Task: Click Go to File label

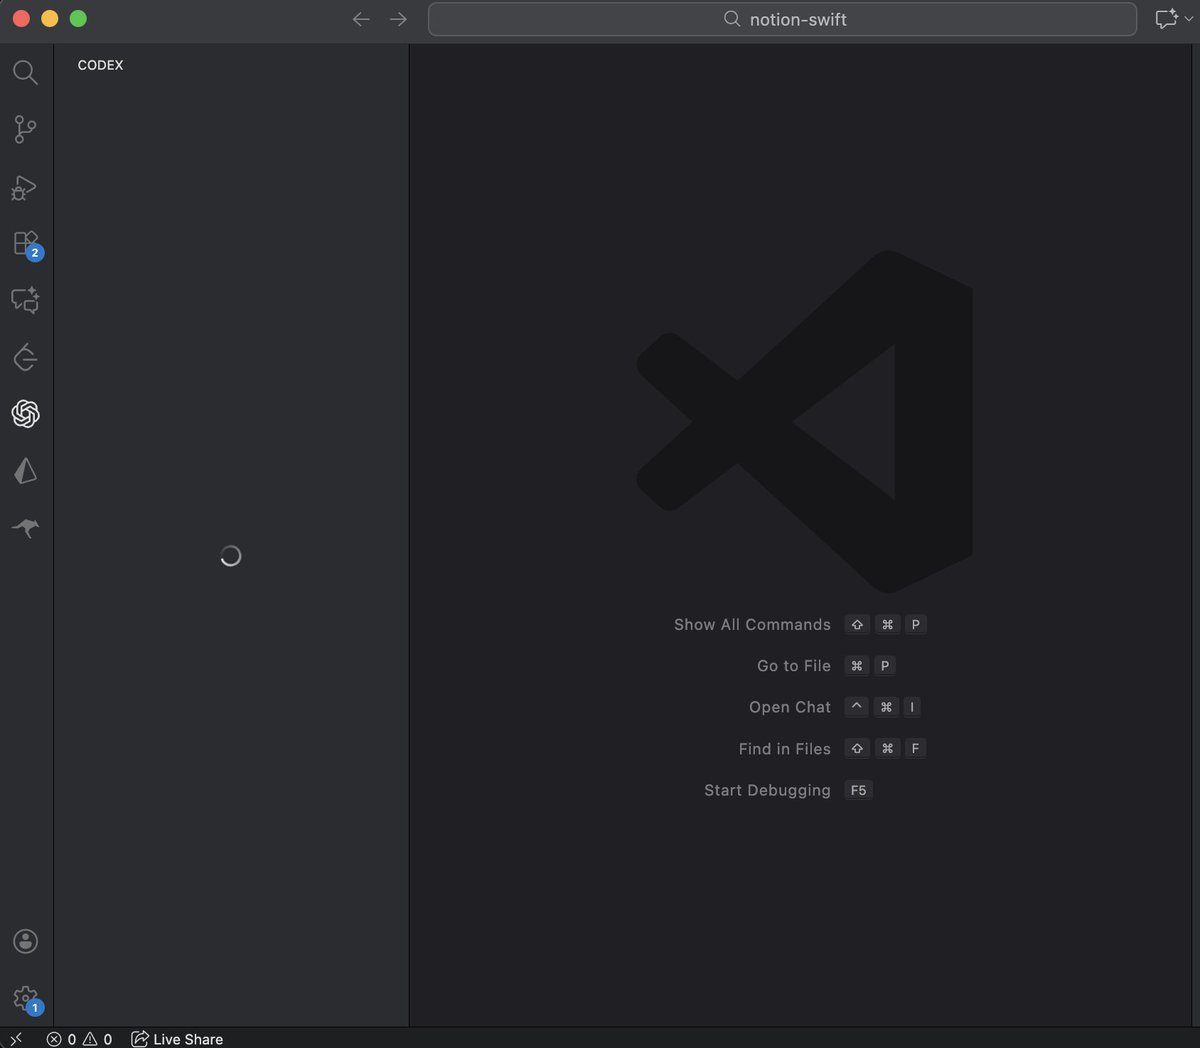Action: (794, 666)
